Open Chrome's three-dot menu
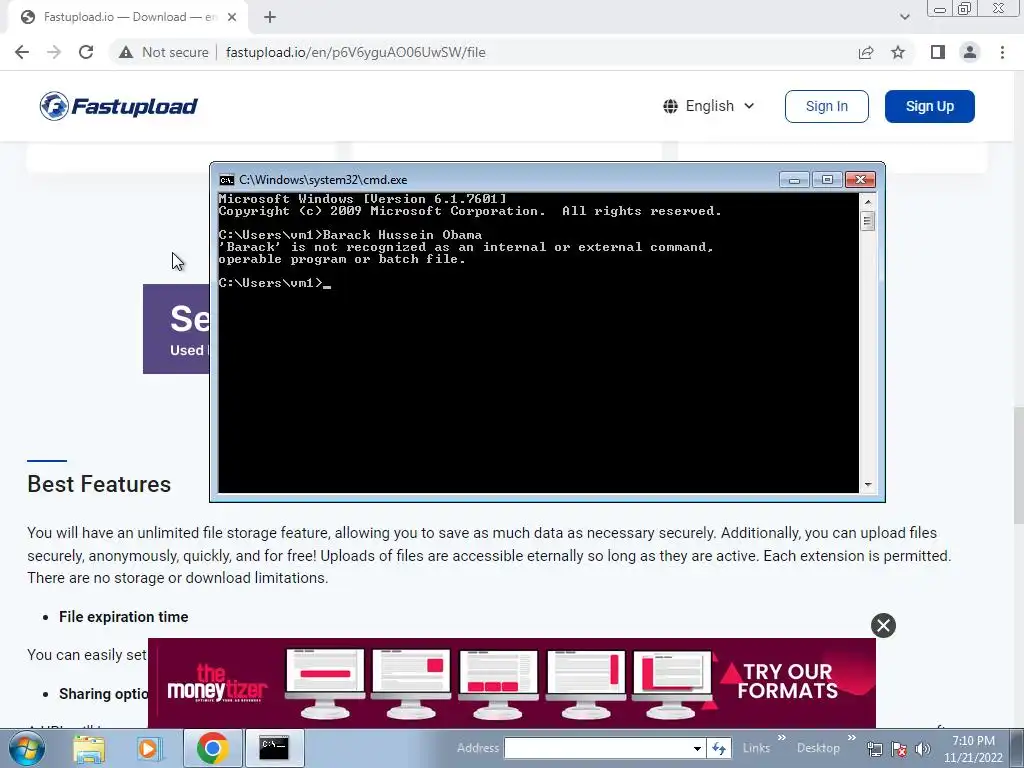 (x=1002, y=52)
